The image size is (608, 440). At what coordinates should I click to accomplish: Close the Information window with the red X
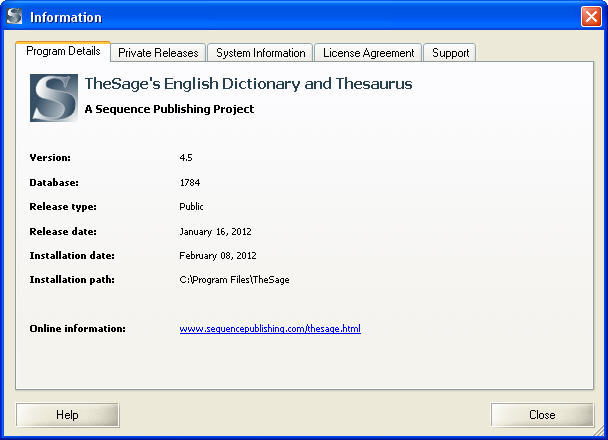tap(591, 17)
